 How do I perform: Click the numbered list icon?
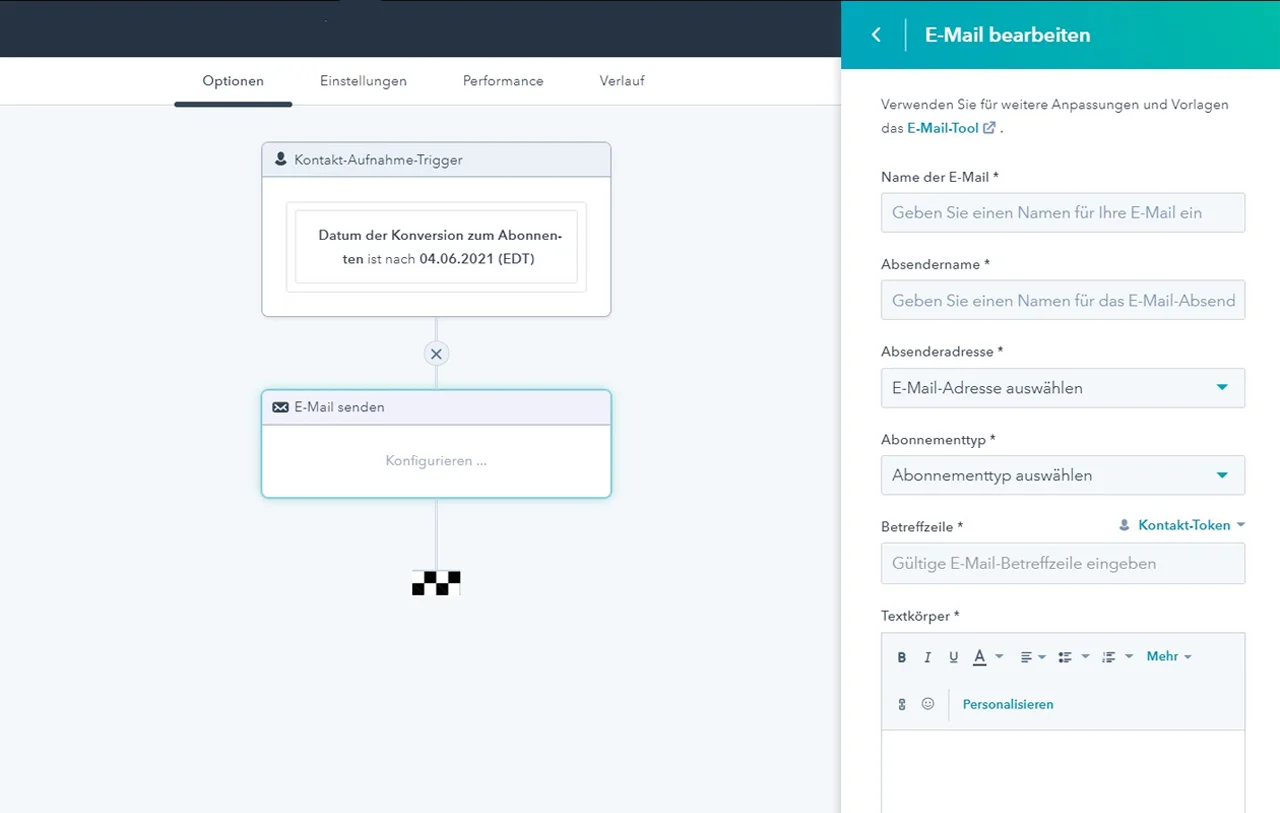point(1108,657)
